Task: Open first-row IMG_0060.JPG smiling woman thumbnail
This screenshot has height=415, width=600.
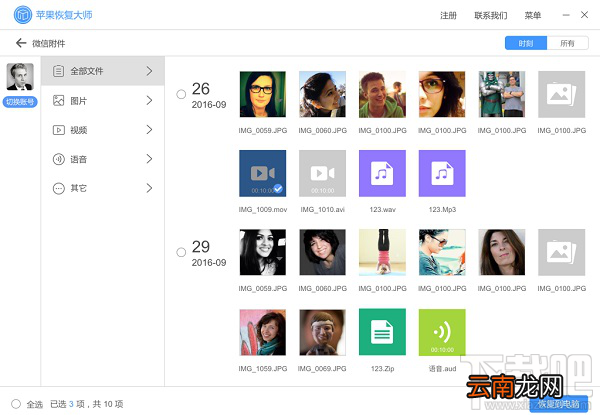Action: 322,94
